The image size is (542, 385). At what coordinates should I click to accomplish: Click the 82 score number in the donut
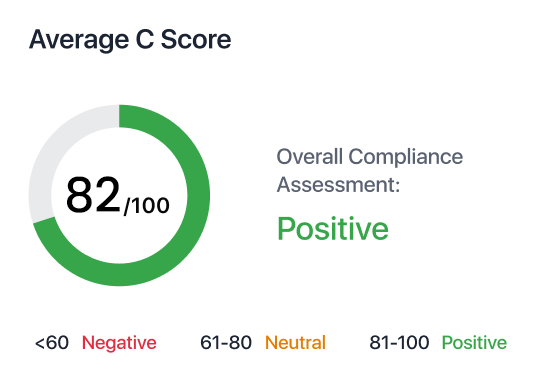coord(93,194)
